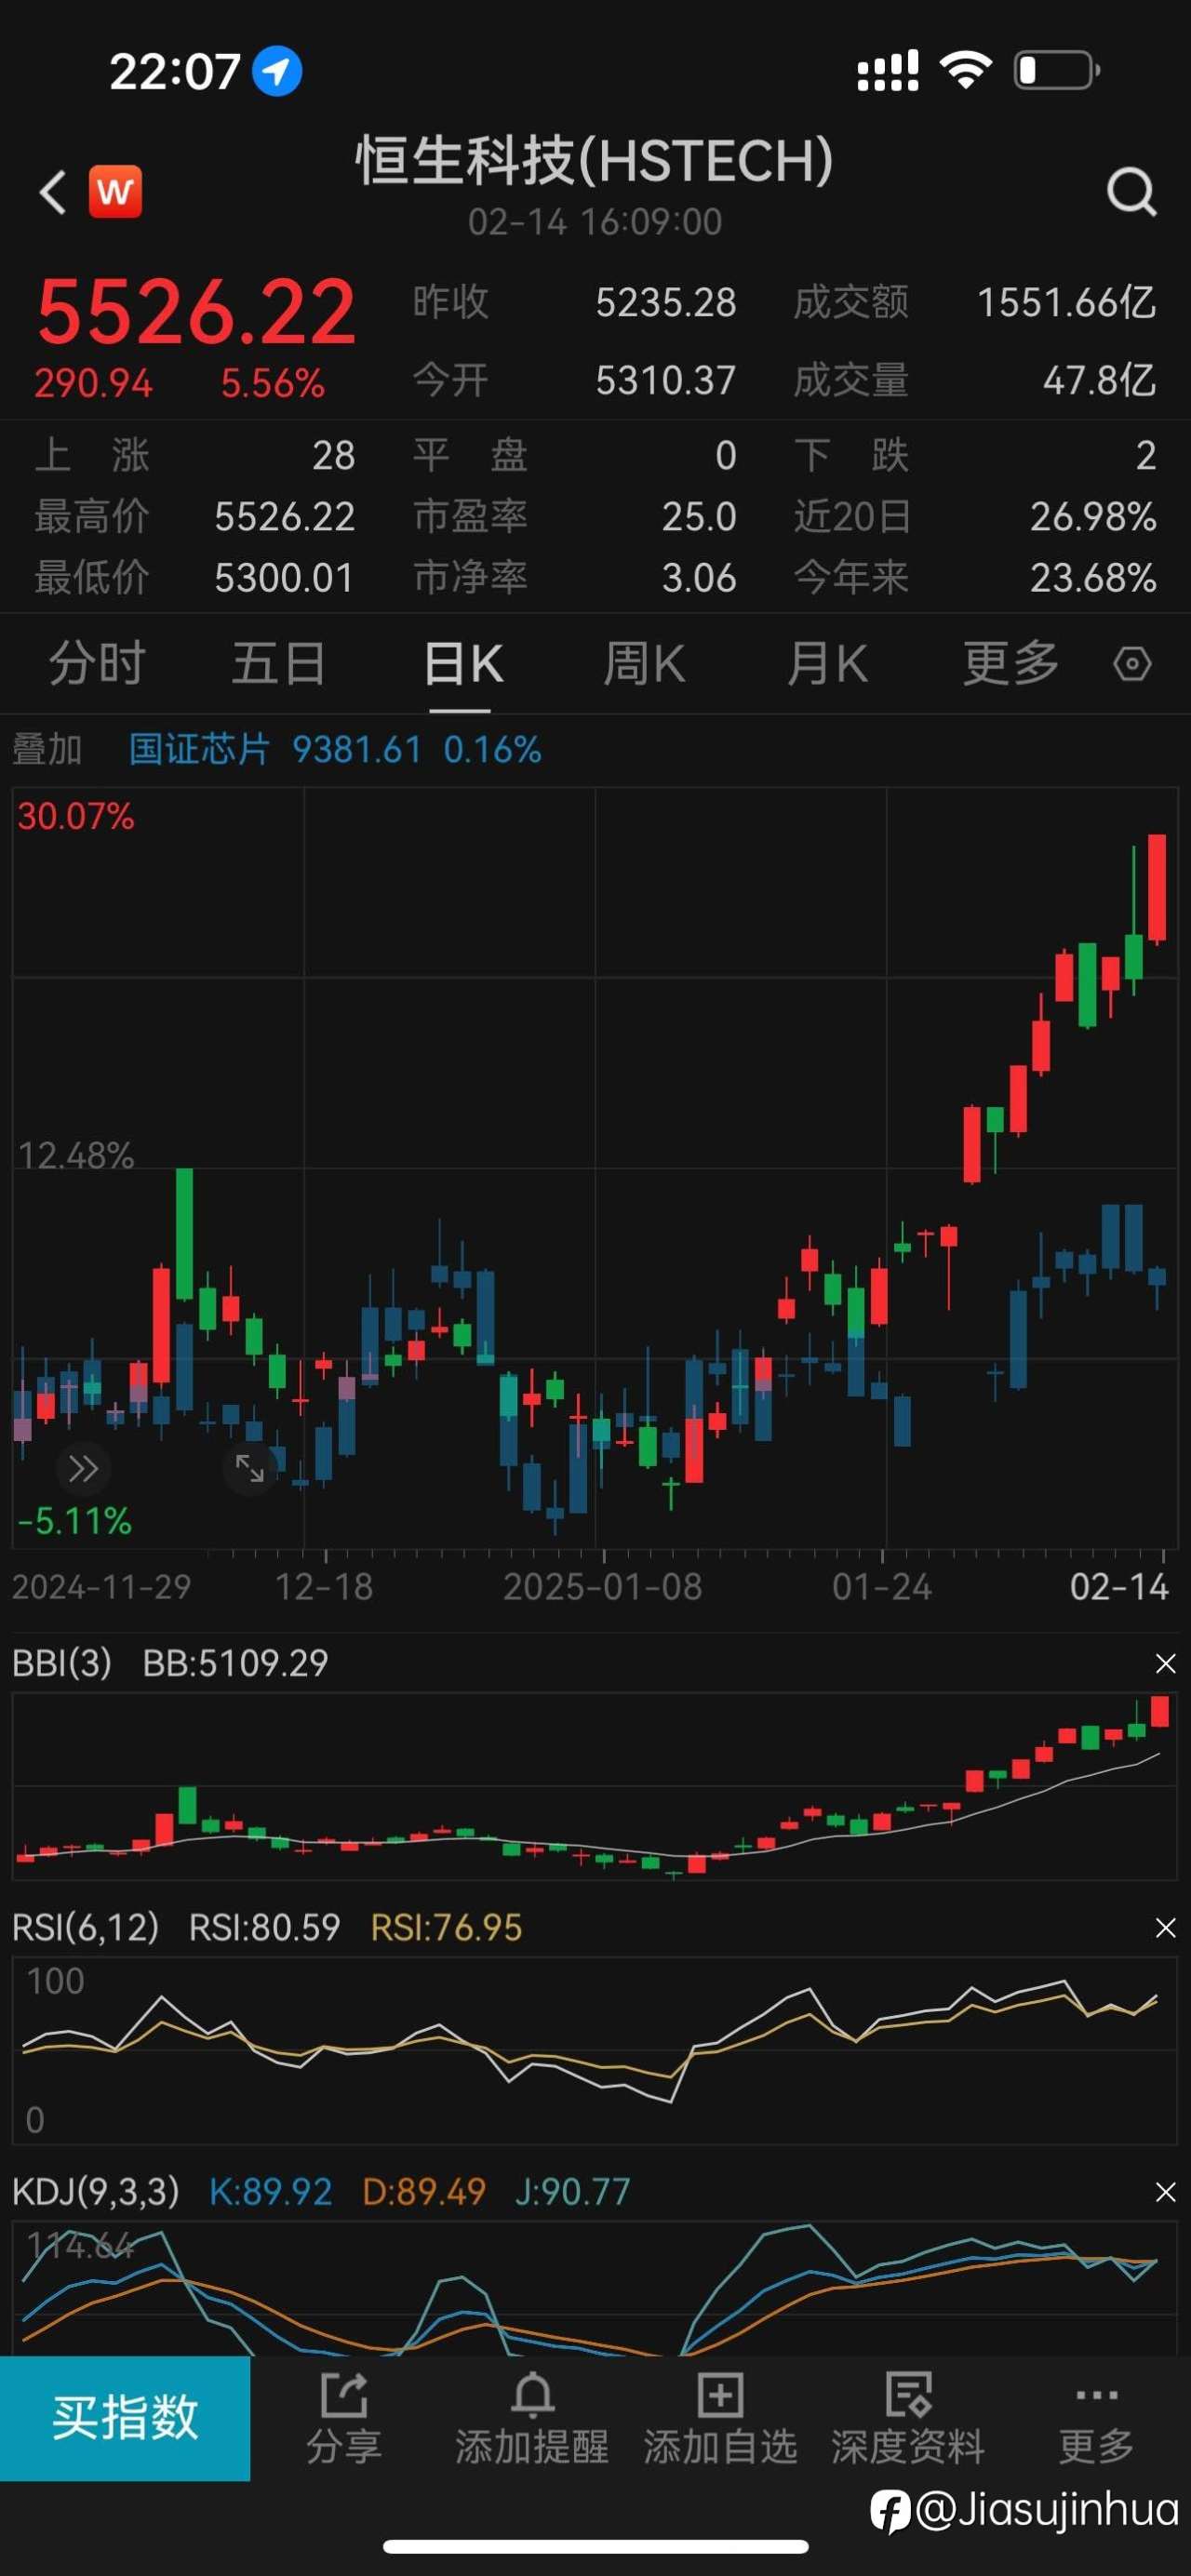Tap the BB:5109.29 value
Screen dimensions: 1191x2576
pos(235,1663)
